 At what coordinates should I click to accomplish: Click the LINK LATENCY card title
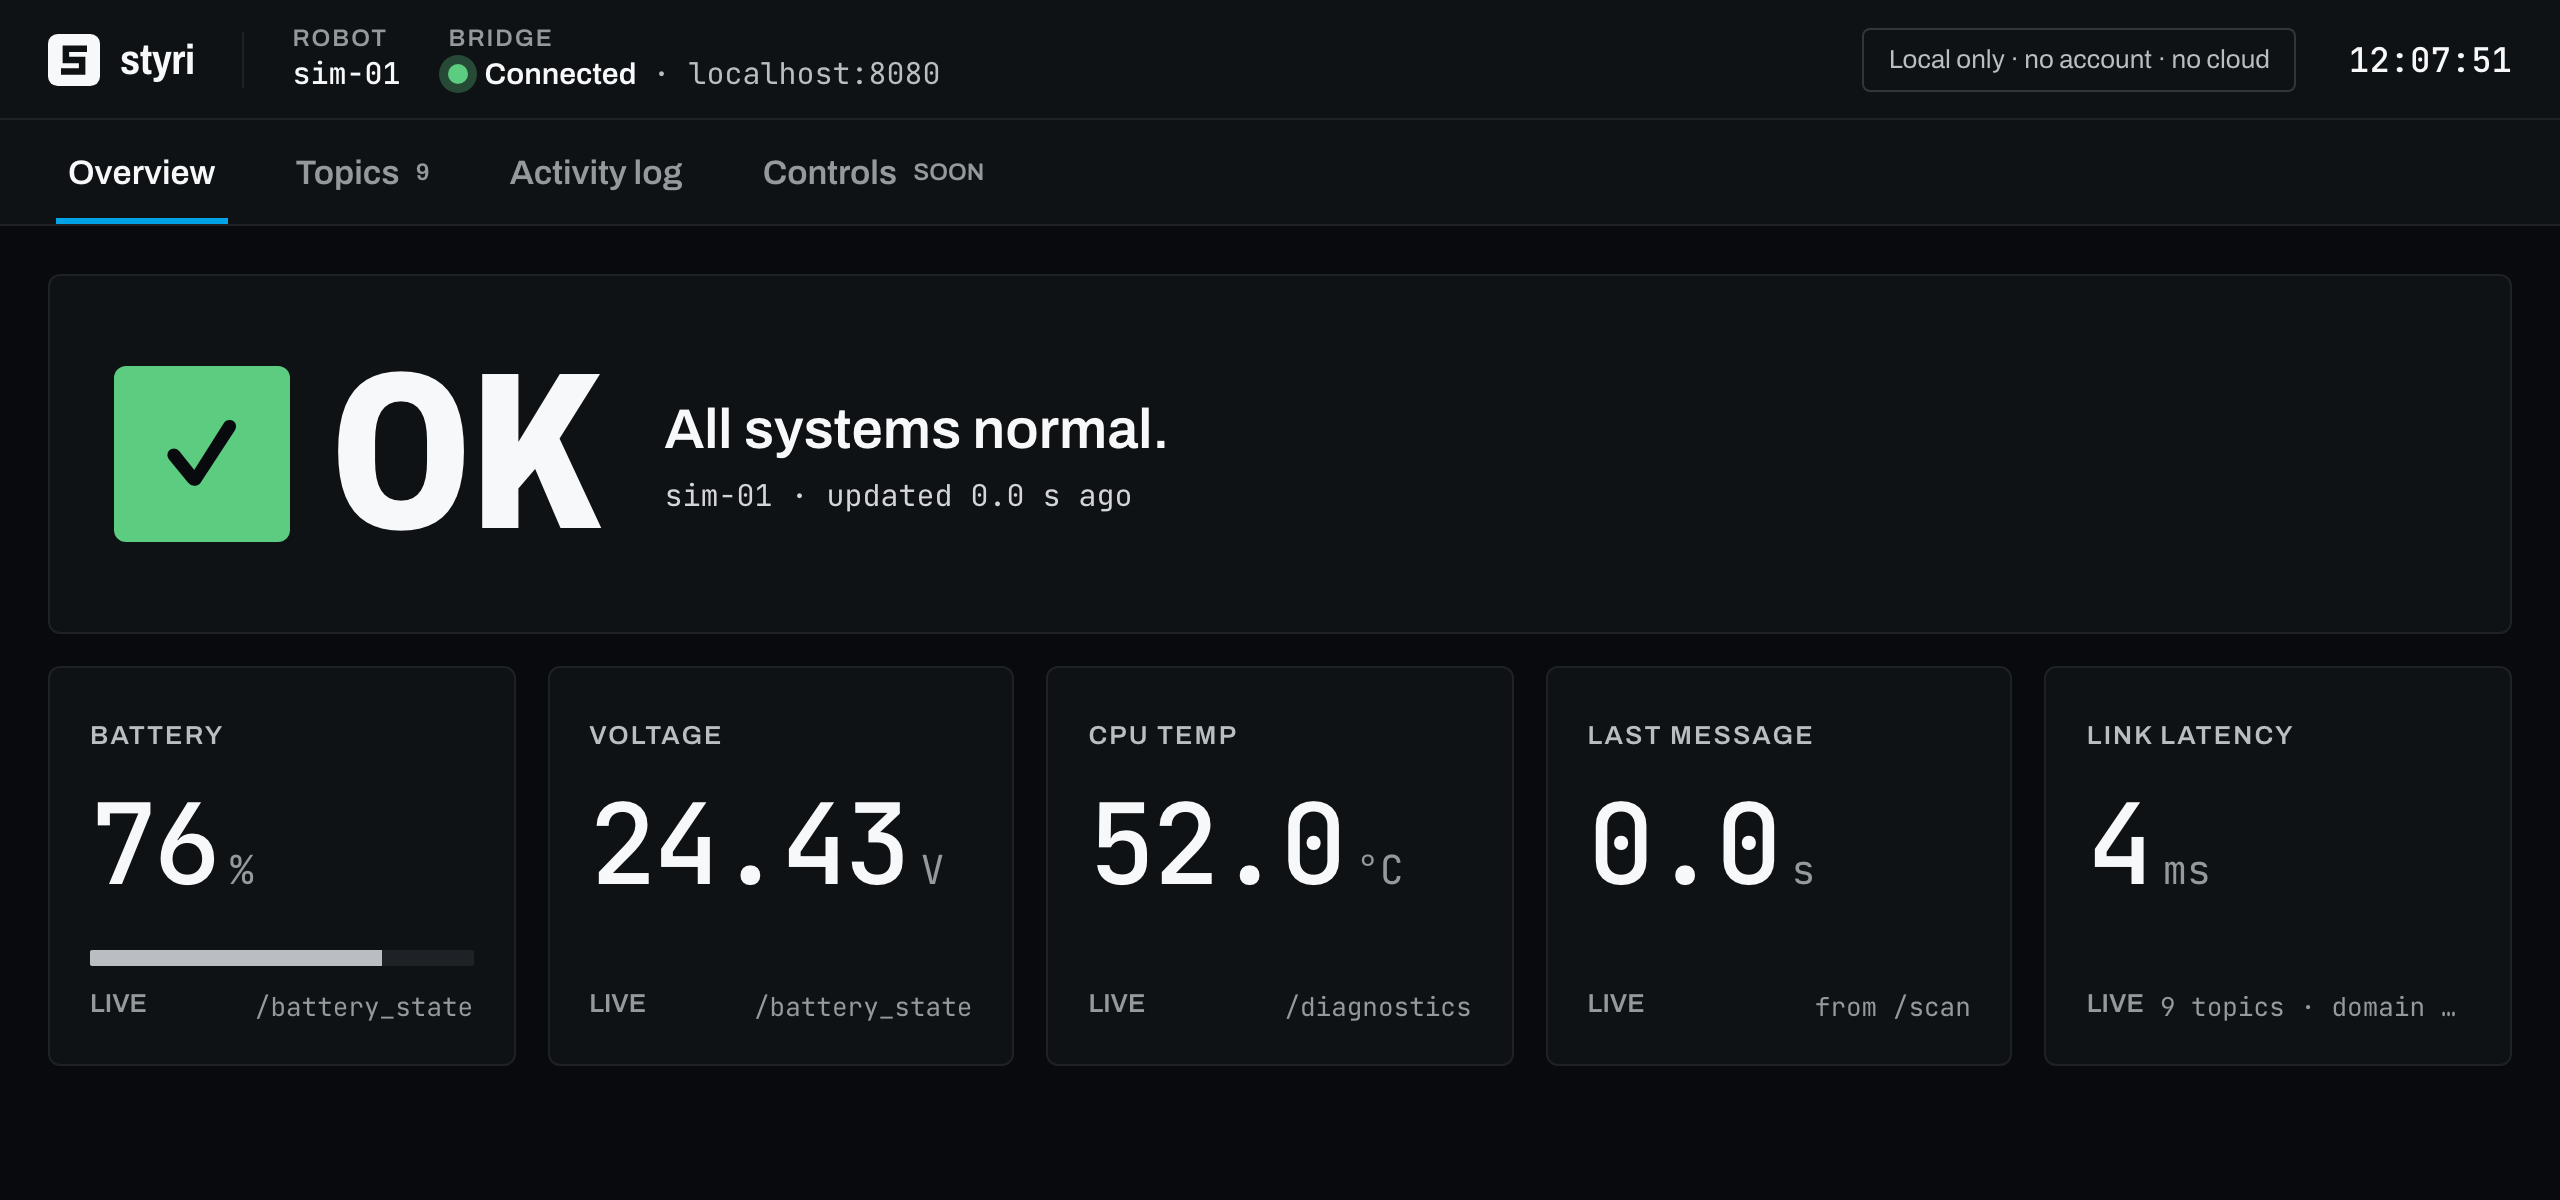[x=2190, y=735]
